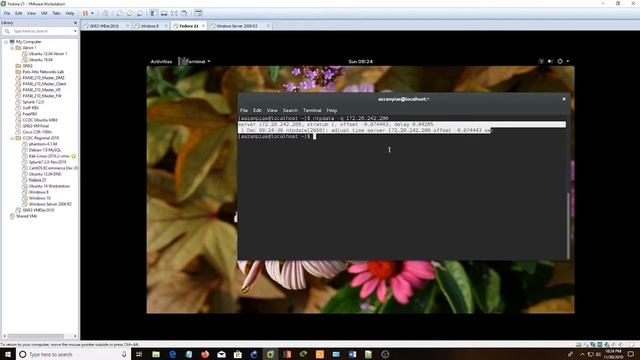Image resolution: width=640 pixels, height=360 pixels.
Task: Collapse the Akron 1 folder
Action: pyautogui.click(x=12, y=48)
